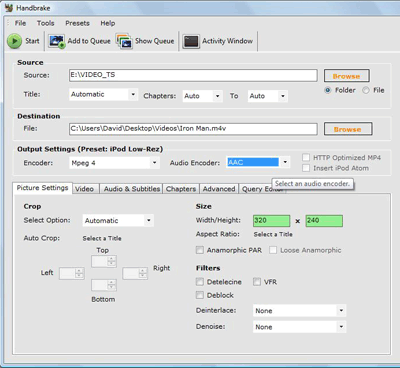
Task: Click the Width field showing 320
Action: tap(271, 221)
